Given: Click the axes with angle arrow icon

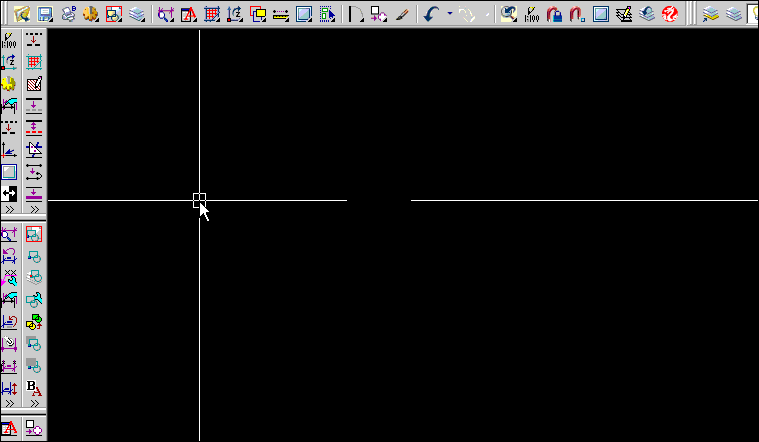Looking at the screenshot, I should pyautogui.click(x=9, y=150).
